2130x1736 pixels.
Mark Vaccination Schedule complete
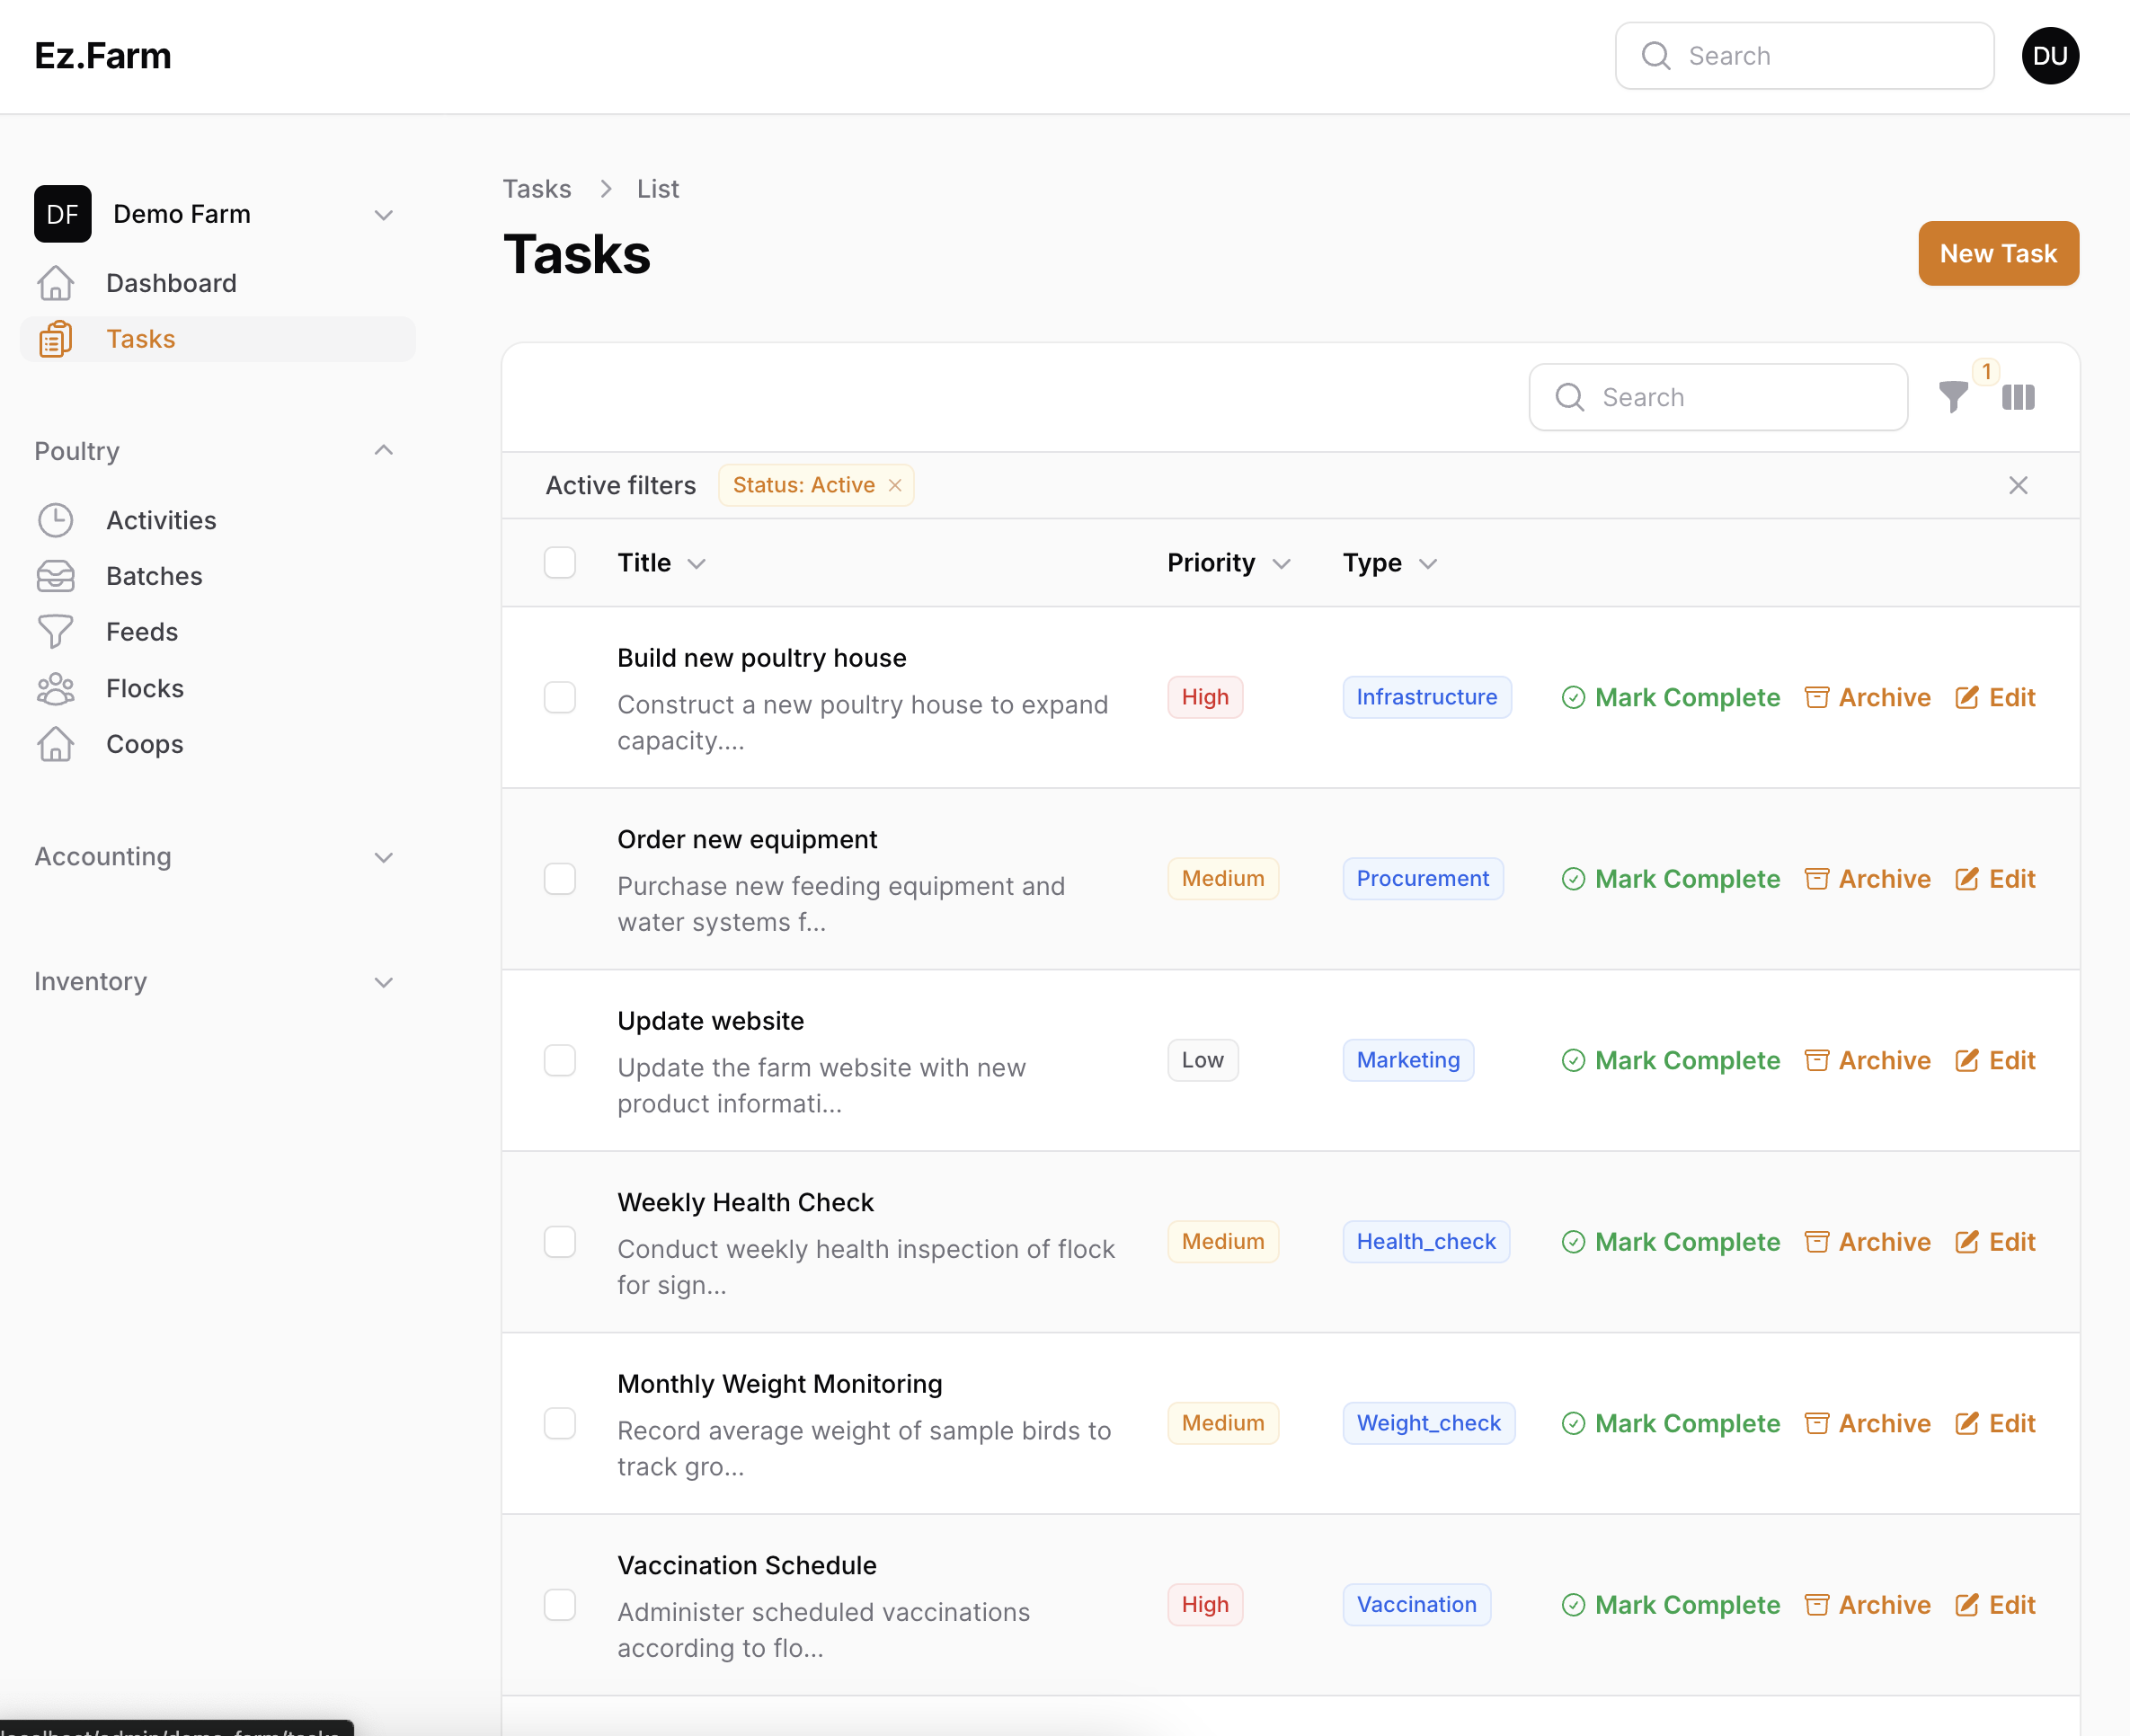click(x=1670, y=1605)
